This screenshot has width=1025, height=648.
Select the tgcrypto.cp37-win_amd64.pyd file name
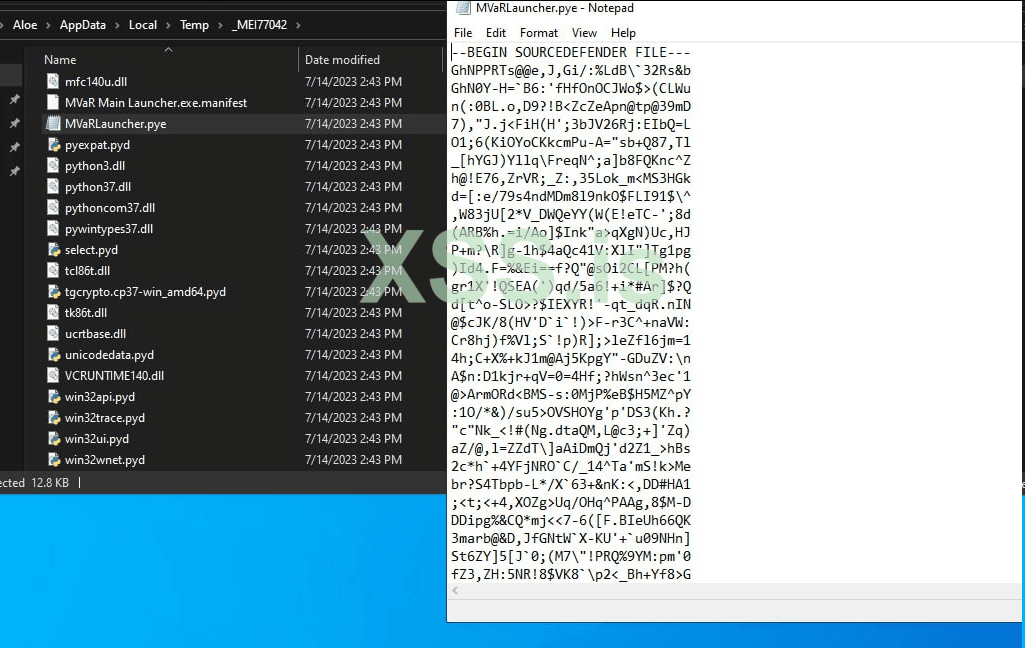pyautogui.click(x=145, y=292)
